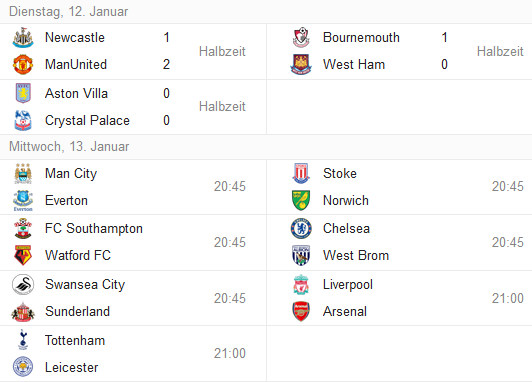This screenshot has height=382, width=532.
Task: Click Halbzeit status for Newcastle match
Action: click(x=222, y=52)
